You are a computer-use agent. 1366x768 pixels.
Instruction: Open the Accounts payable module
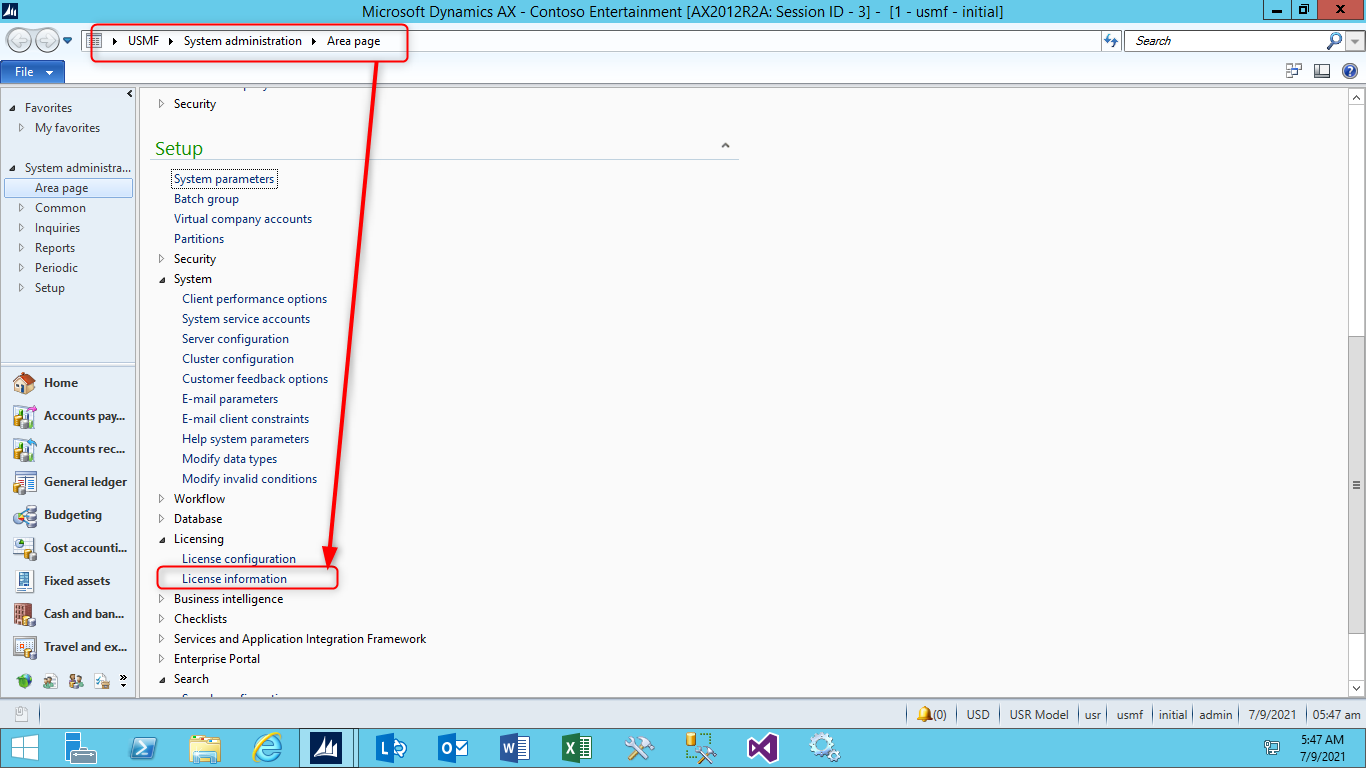coord(68,416)
